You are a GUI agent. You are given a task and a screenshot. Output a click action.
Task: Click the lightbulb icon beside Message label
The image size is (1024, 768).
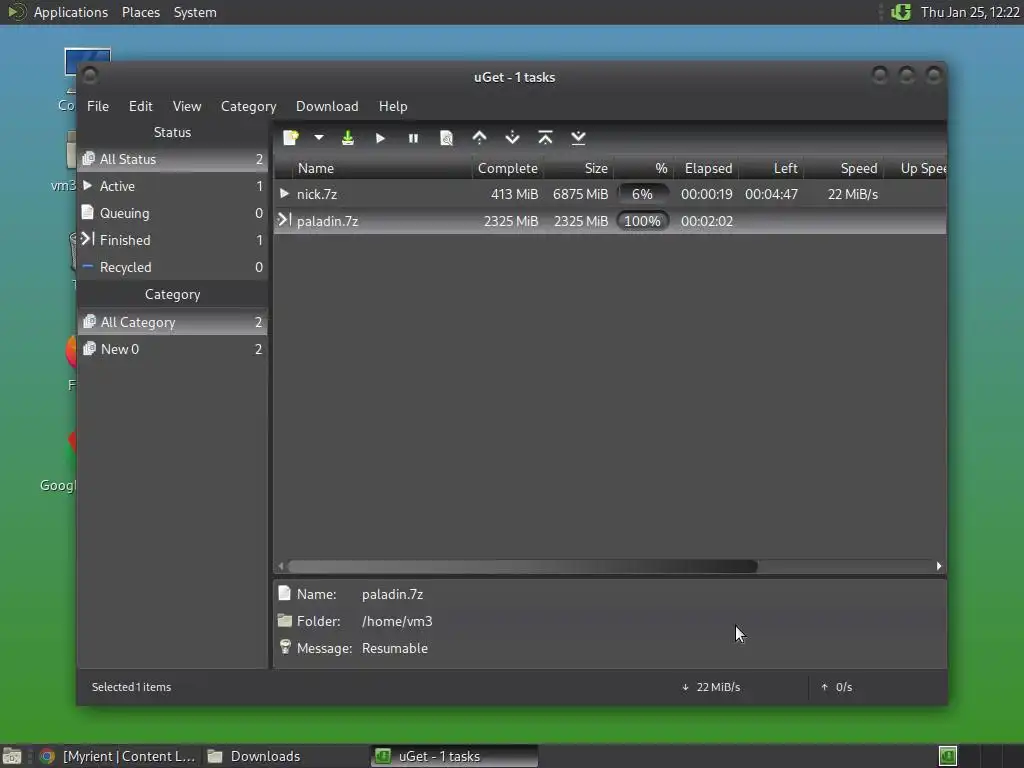pyautogui.click(x=285, y=647)
